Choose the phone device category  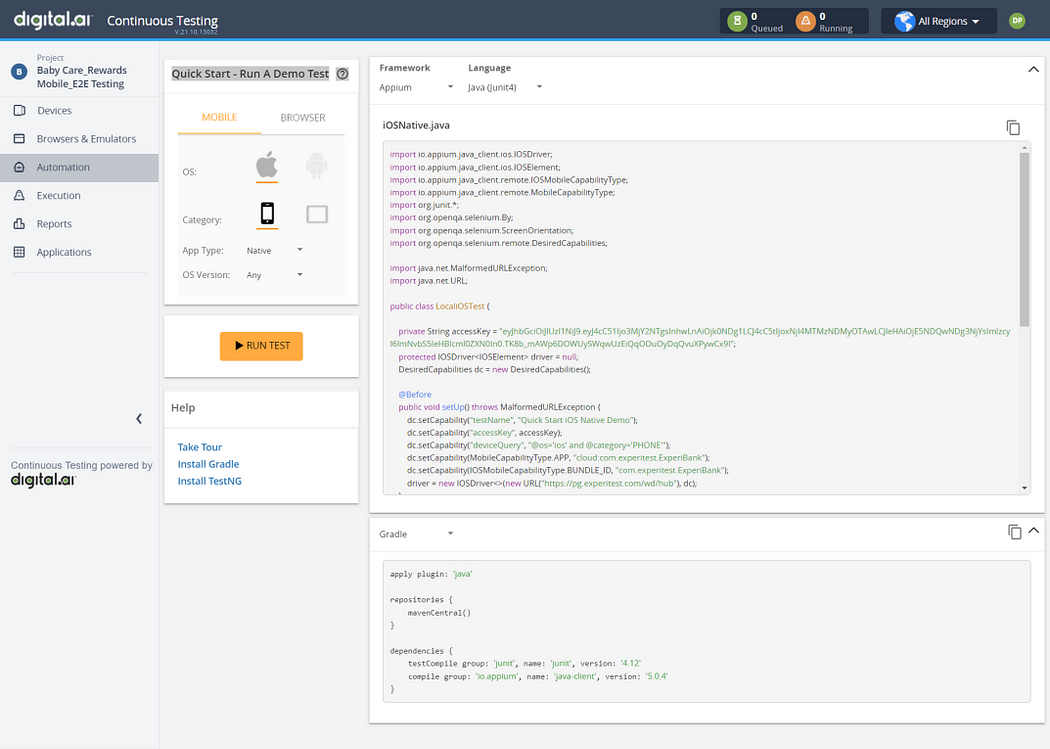pos(267,214)
